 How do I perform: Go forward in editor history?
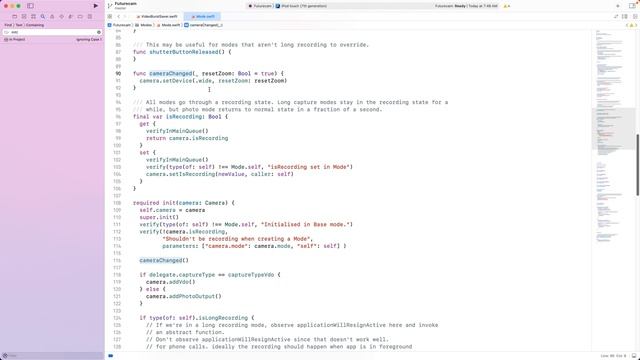coord(125,16)
